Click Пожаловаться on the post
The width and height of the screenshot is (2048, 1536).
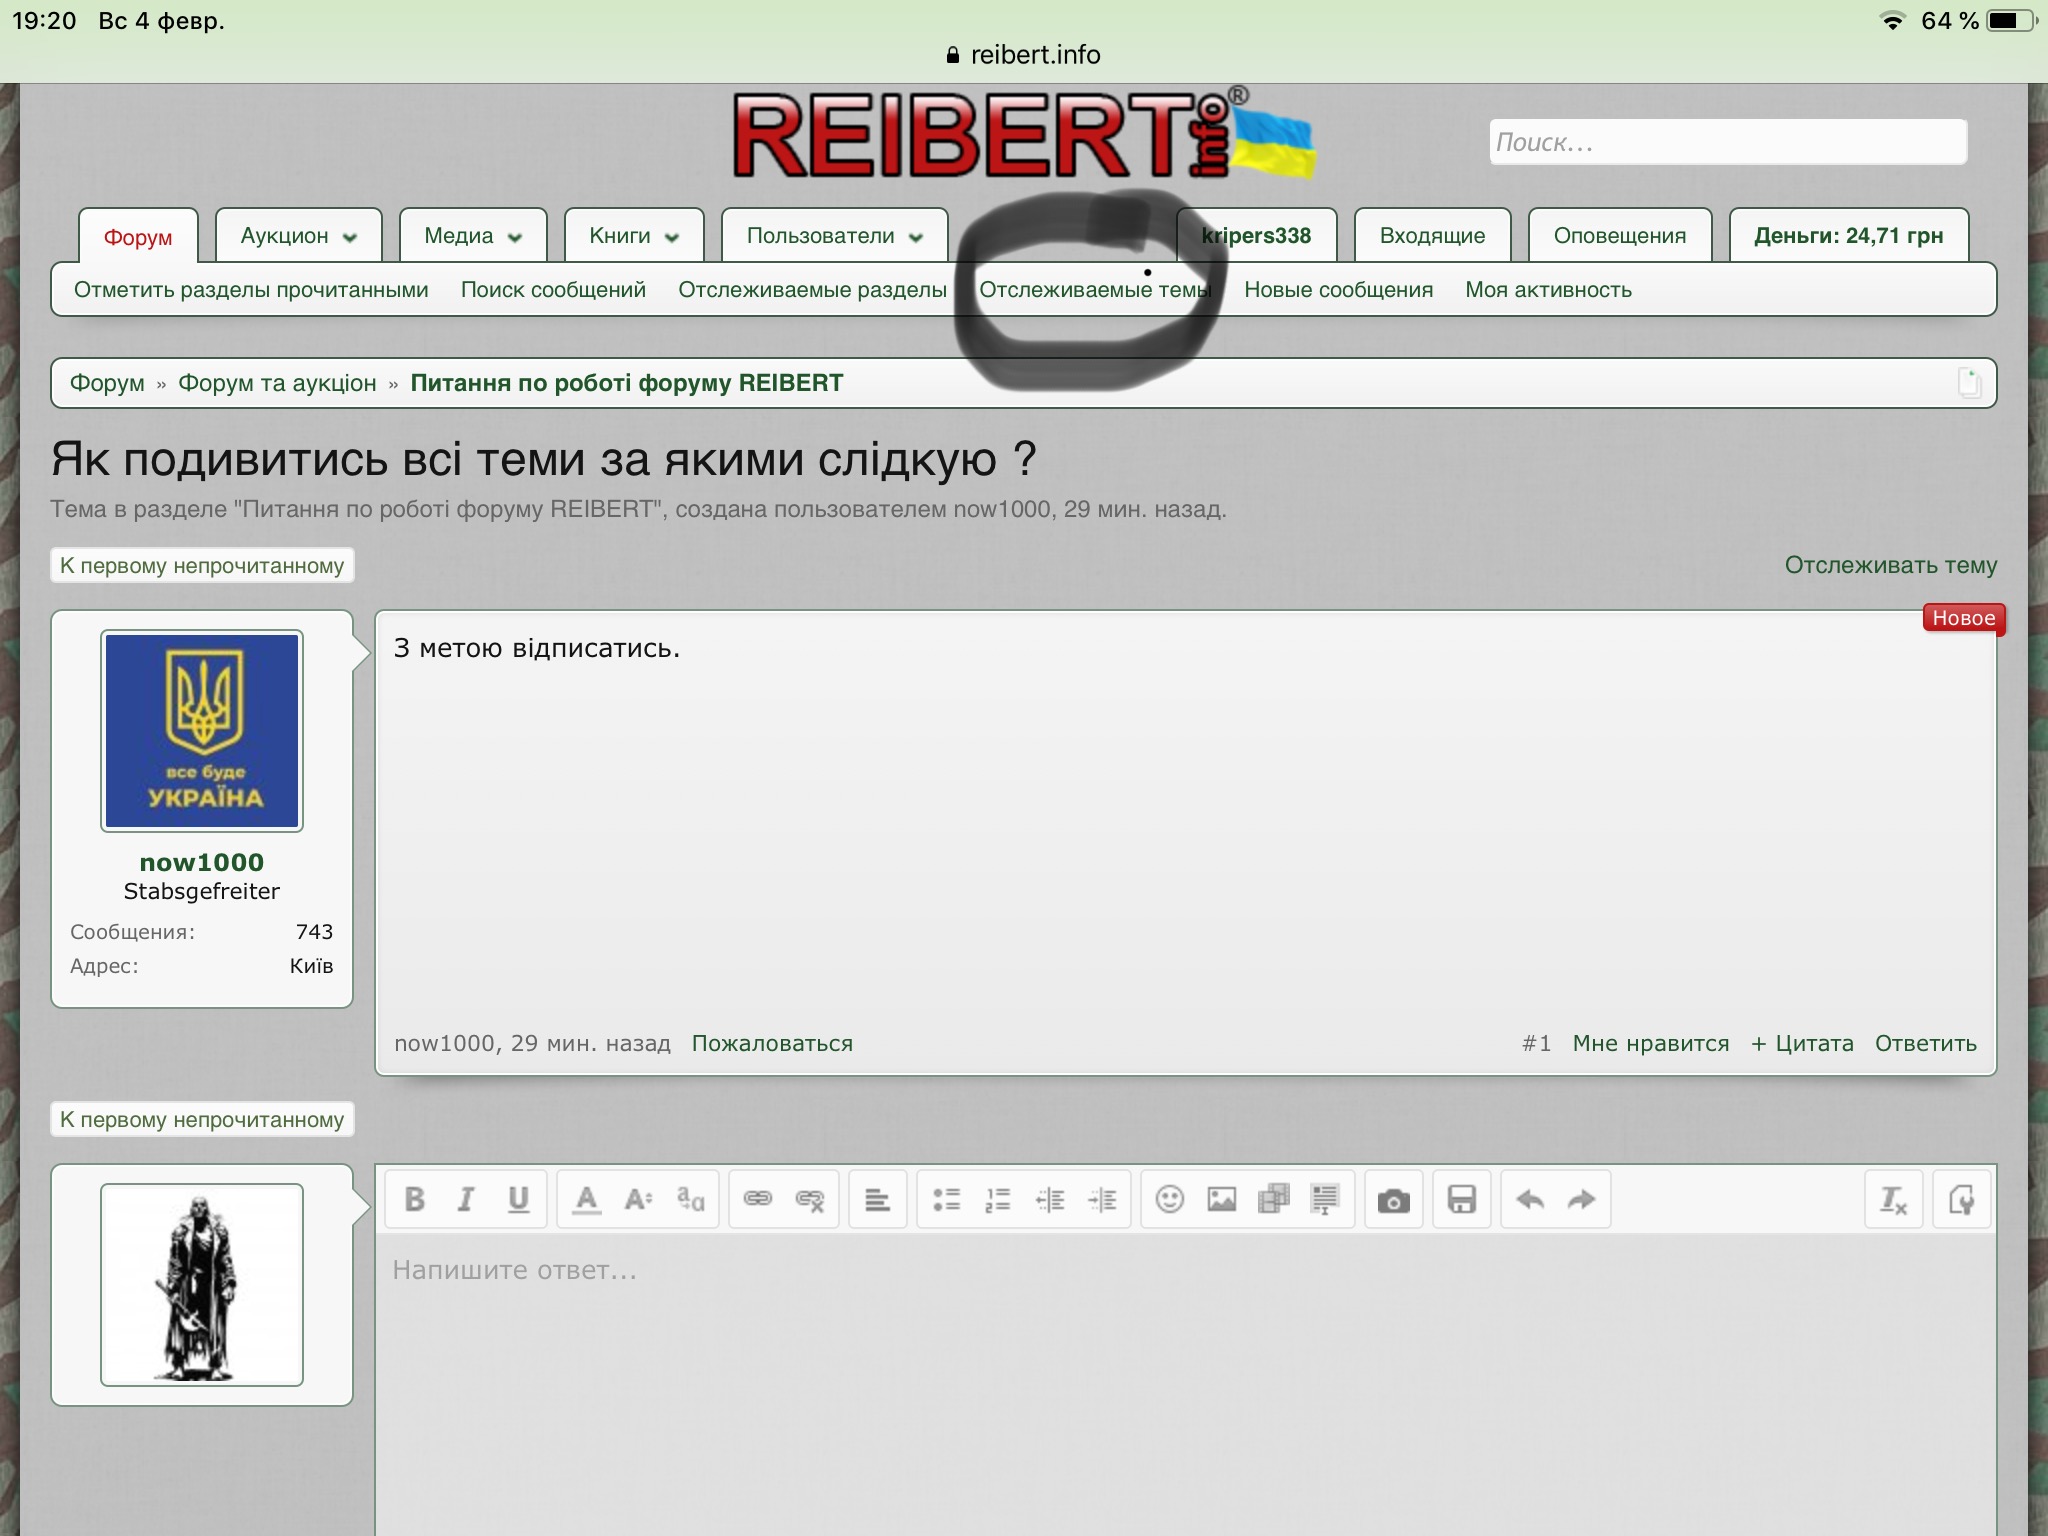tap(772, 1044)
